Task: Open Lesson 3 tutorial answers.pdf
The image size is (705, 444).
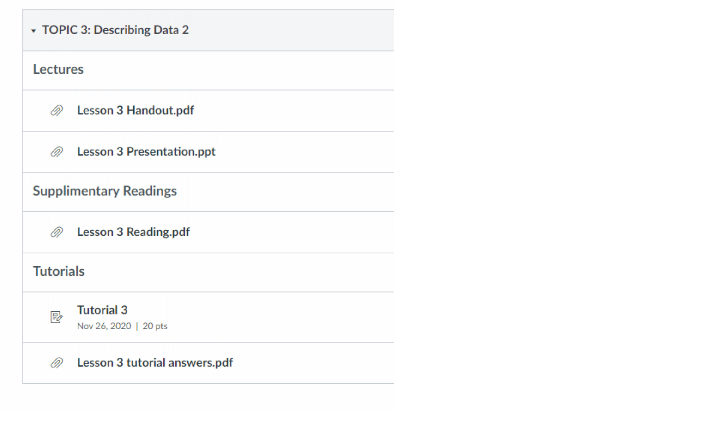Action: (x=155, y=363)
